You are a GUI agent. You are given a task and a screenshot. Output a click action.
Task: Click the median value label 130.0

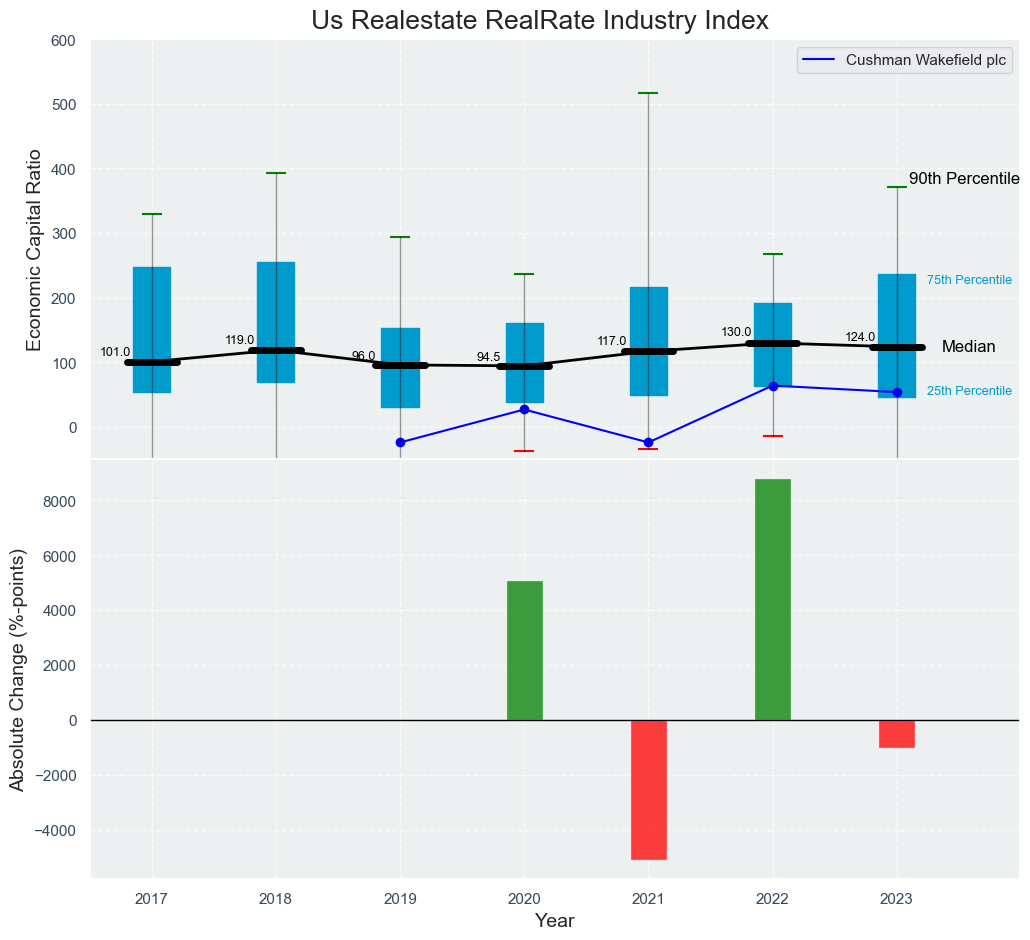pyautogui.click(x=736, y=332)
